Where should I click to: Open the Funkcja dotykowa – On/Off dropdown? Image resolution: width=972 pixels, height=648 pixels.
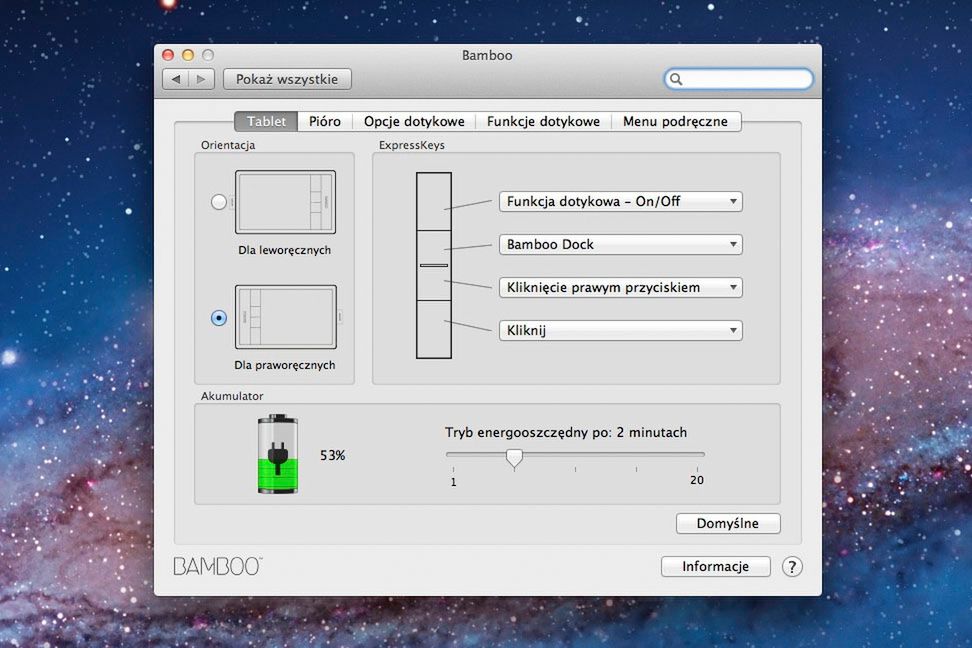621,202
